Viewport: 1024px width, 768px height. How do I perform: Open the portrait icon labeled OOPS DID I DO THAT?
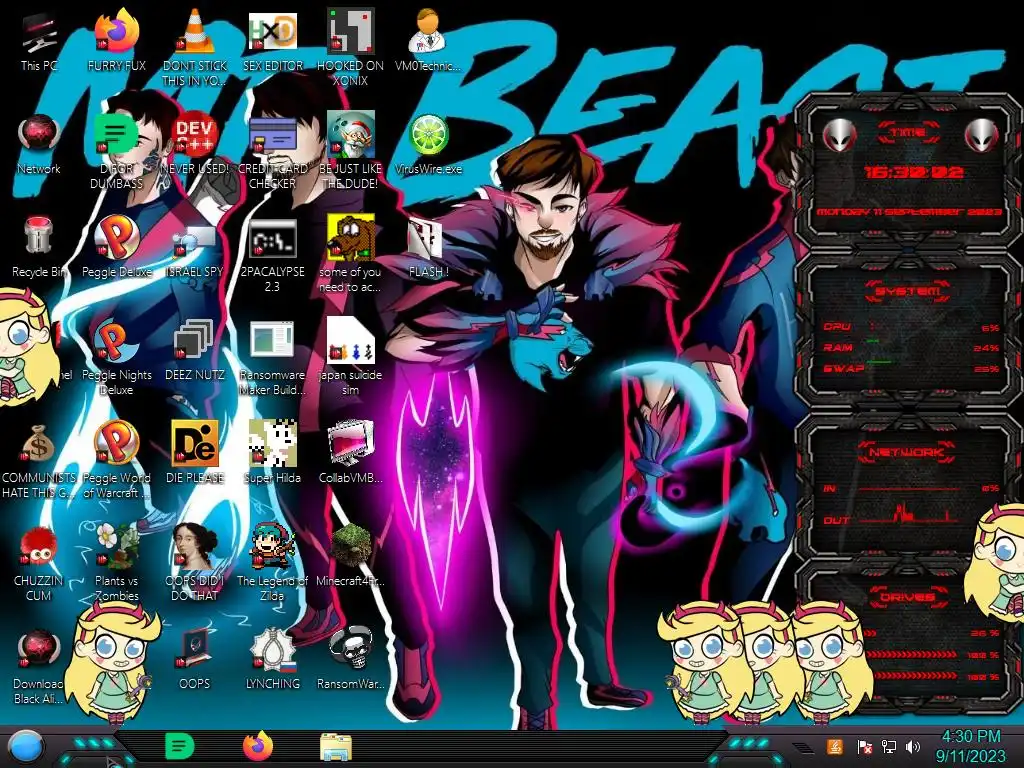(x=195, y=562)
